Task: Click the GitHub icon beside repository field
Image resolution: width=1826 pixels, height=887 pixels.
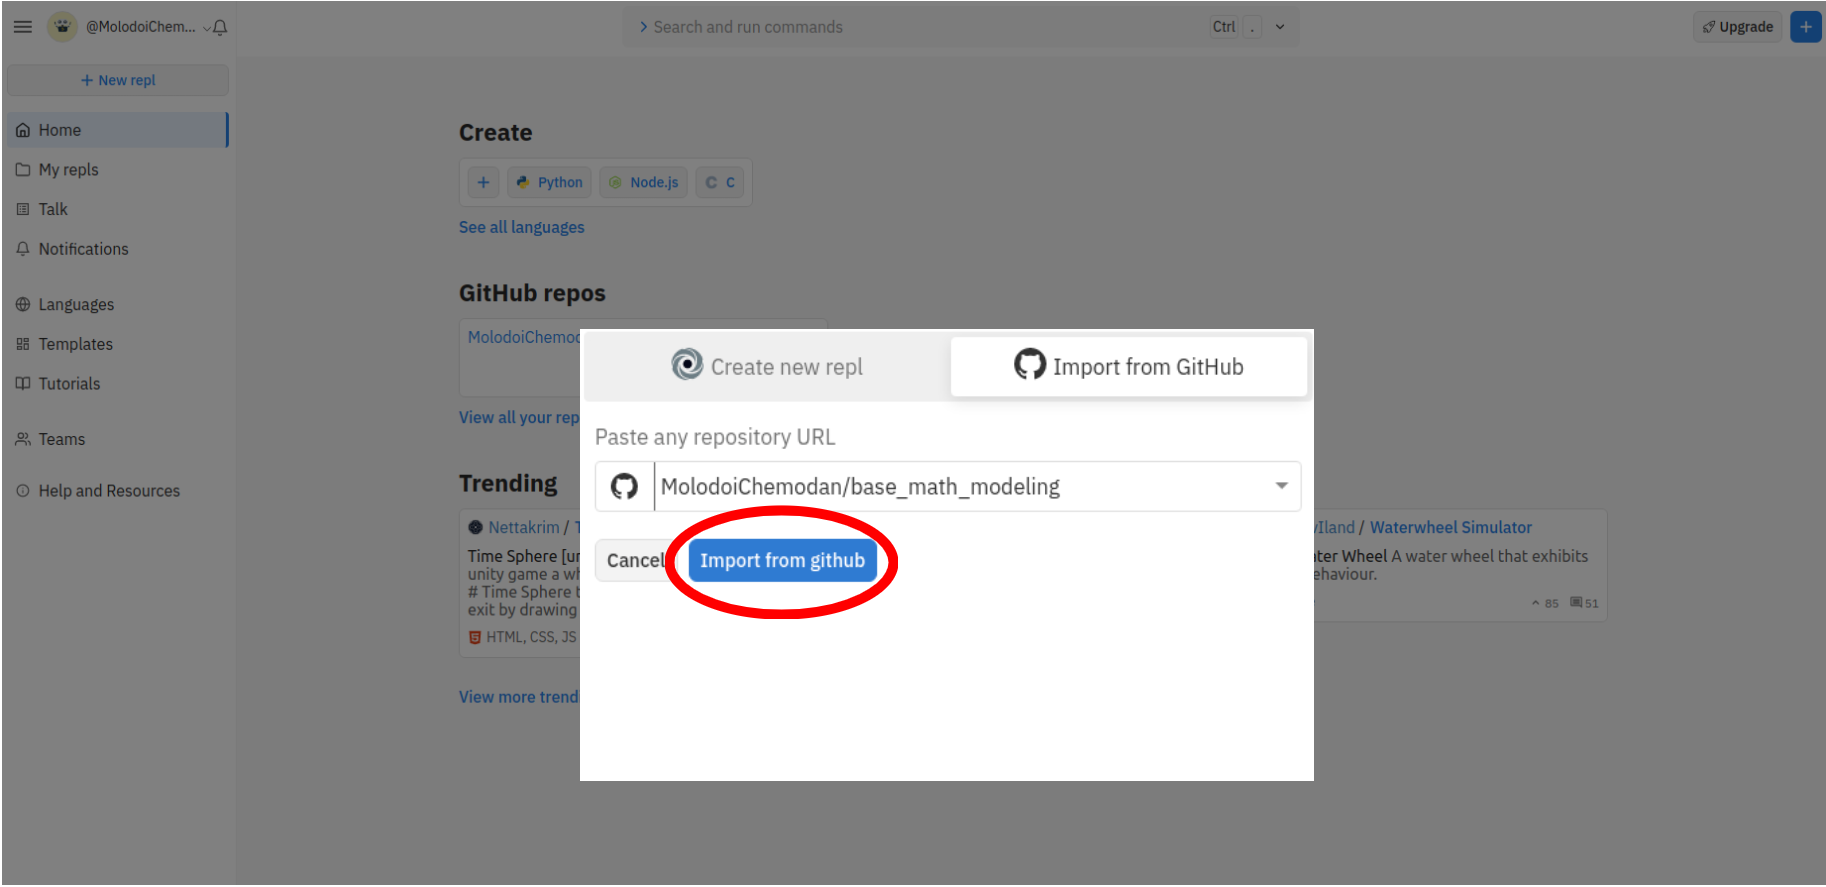Action: (x=624, y=486)
